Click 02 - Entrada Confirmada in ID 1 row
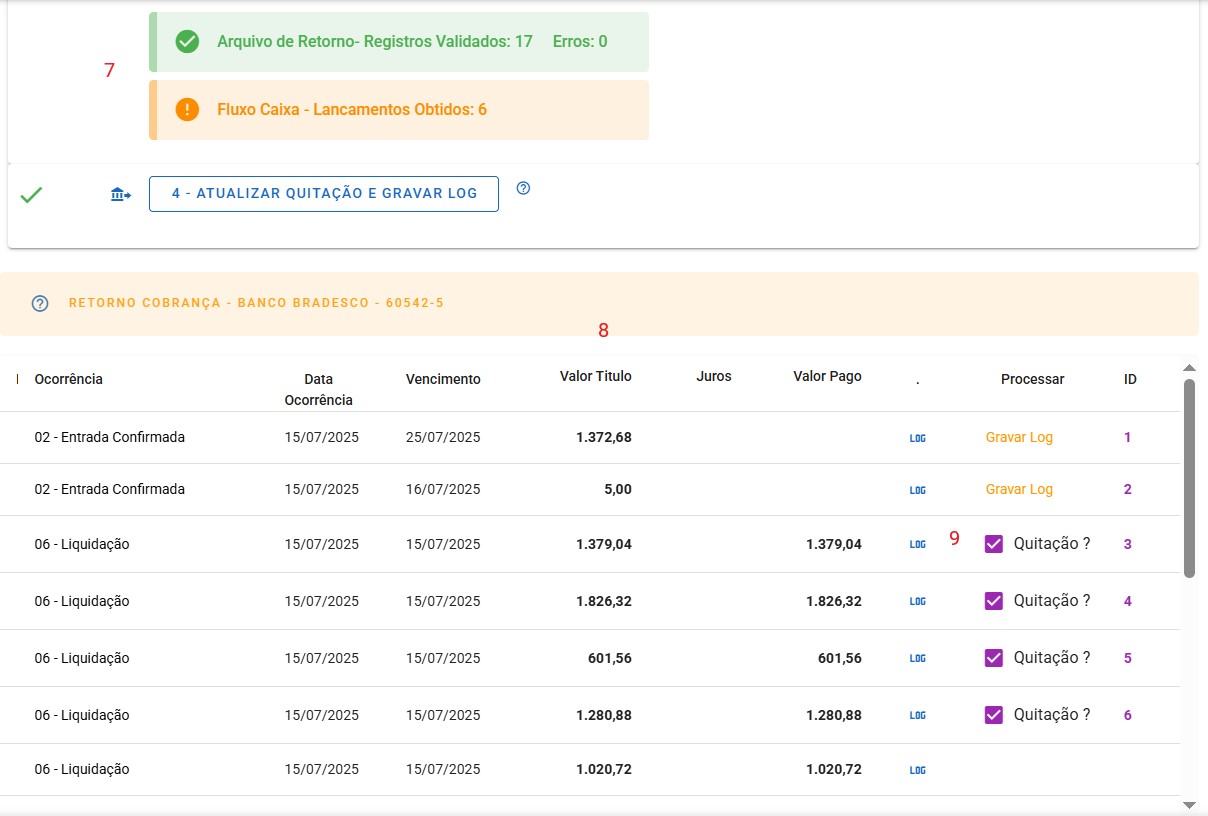This screenshot has width=1208, height=816. (109, 437)
